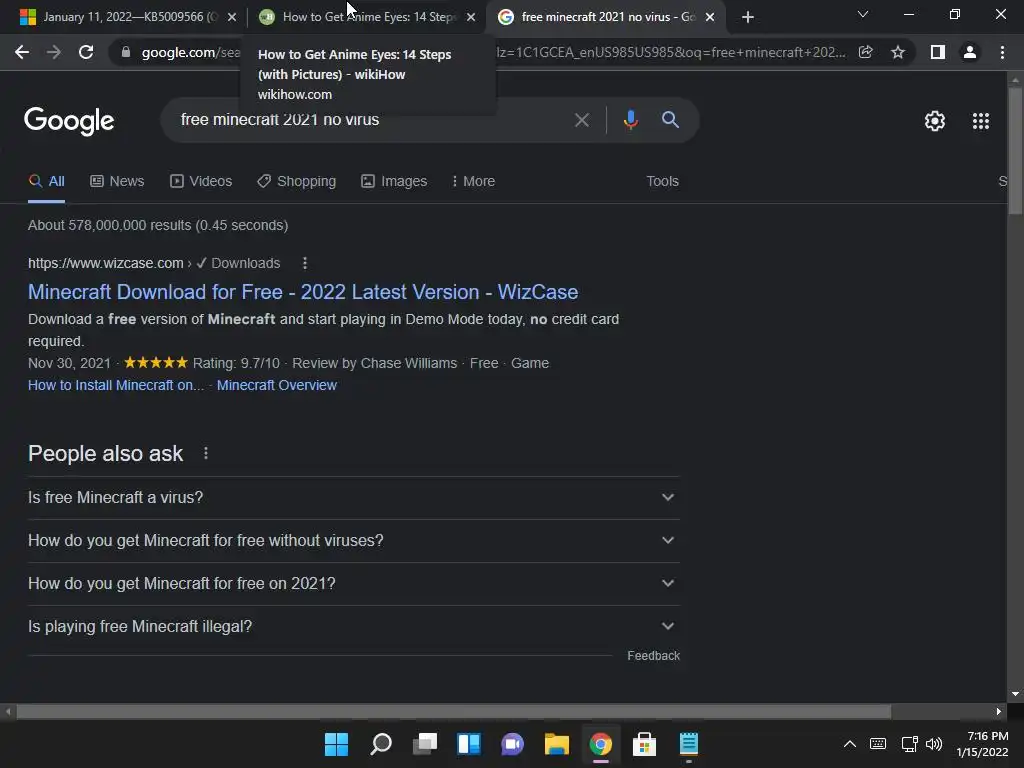
Task: Open People also ask options
Action: click(206, 453)
